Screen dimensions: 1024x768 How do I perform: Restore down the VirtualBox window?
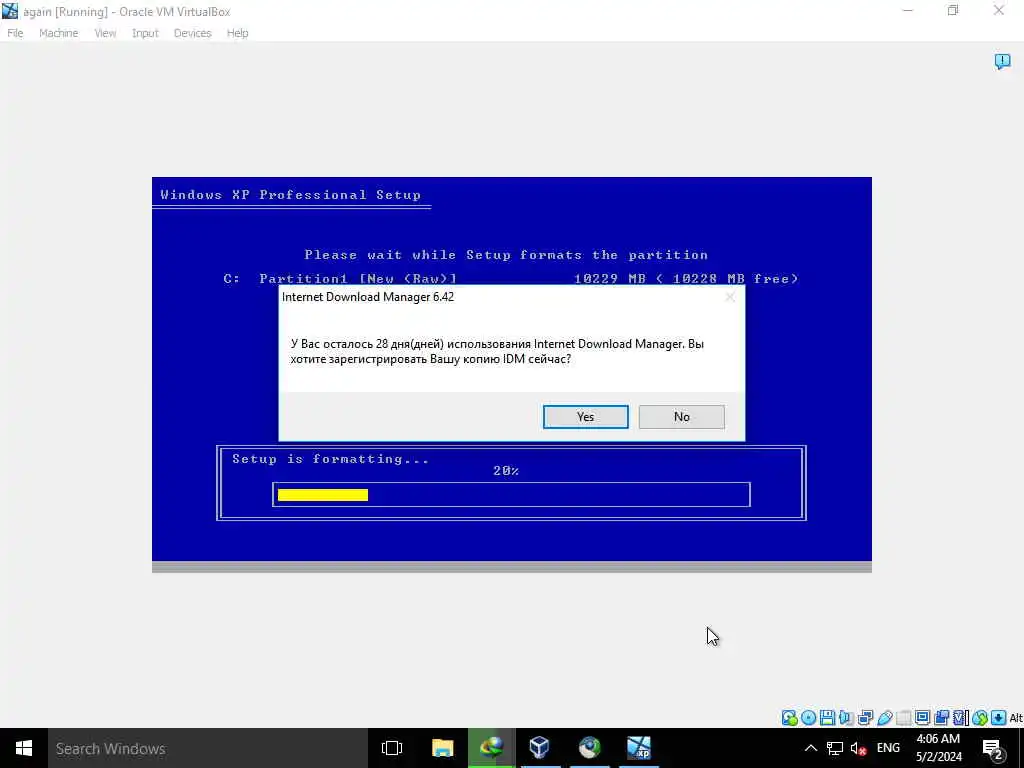(x=953, y=10)
